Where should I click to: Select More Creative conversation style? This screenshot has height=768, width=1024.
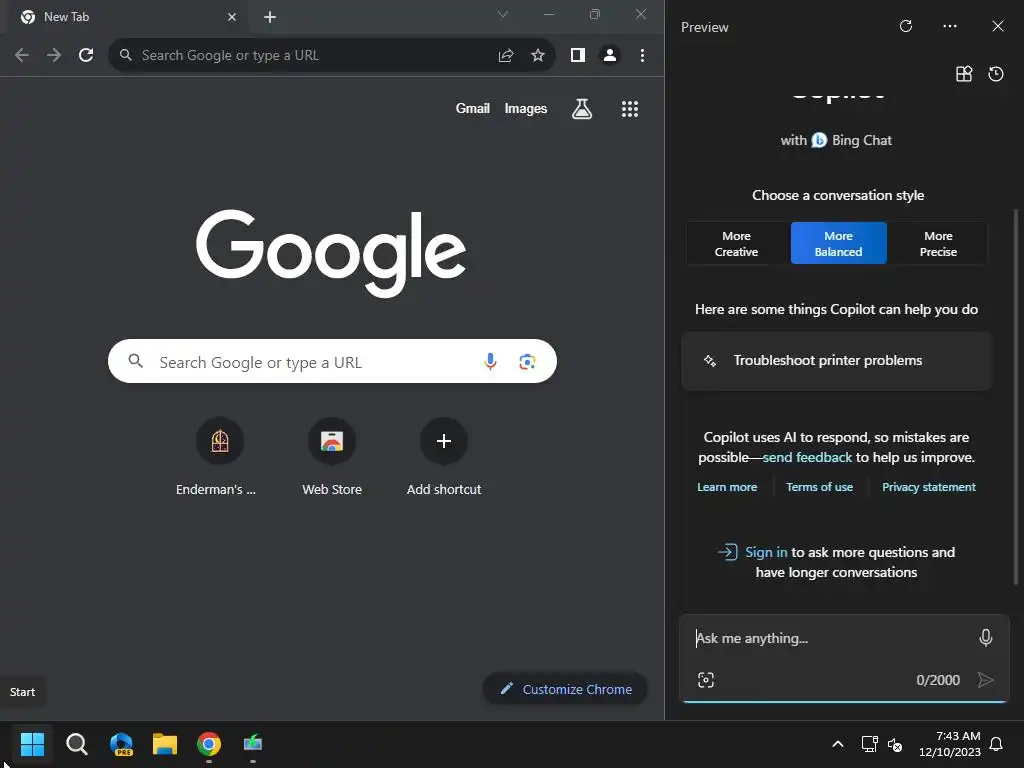point(736,244)
